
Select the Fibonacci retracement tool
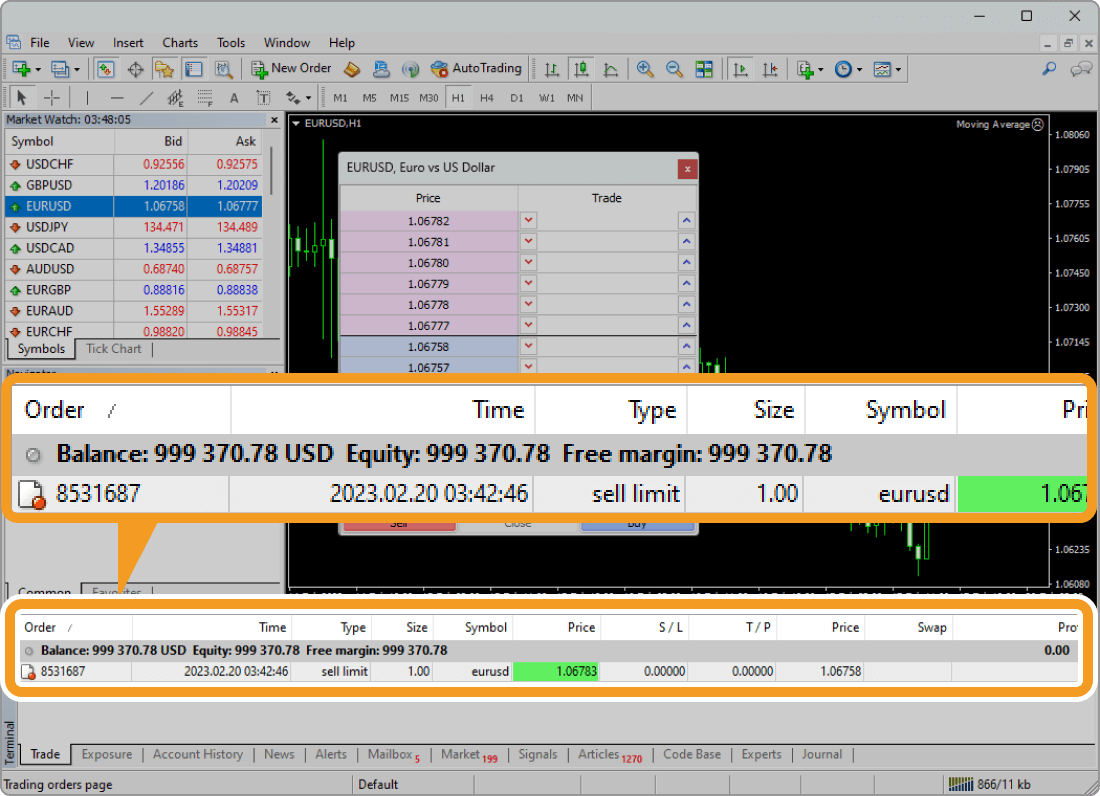tap(203, 97)
